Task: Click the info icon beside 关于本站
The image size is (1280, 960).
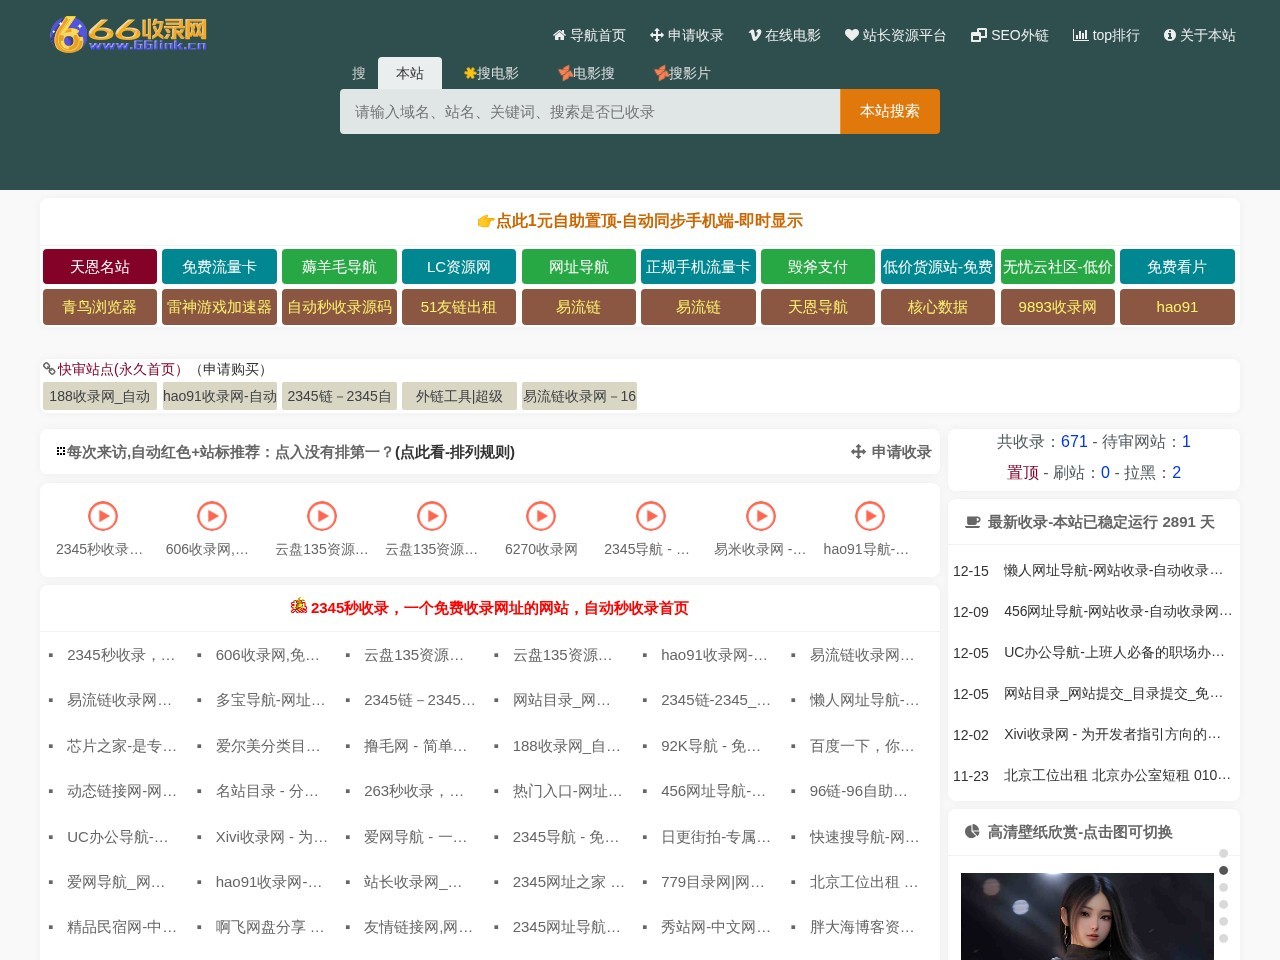Action: click(1168, 35)
